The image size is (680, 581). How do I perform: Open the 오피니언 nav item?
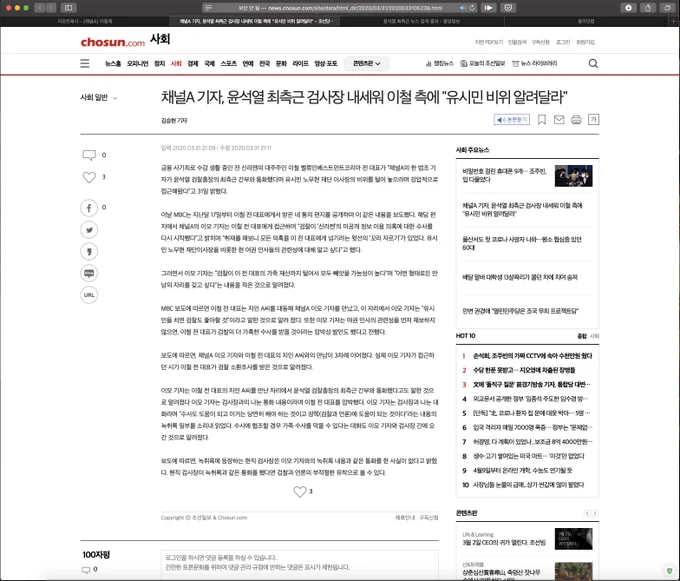click(x=137, y=64)
